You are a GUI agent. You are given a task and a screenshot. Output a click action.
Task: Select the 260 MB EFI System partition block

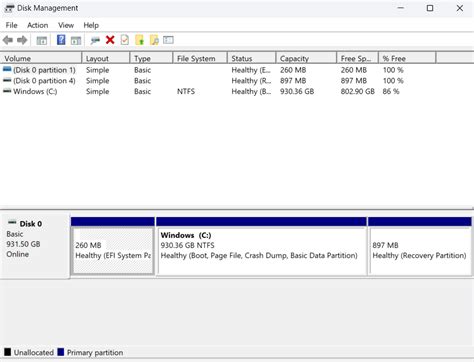tap(113, 247)
